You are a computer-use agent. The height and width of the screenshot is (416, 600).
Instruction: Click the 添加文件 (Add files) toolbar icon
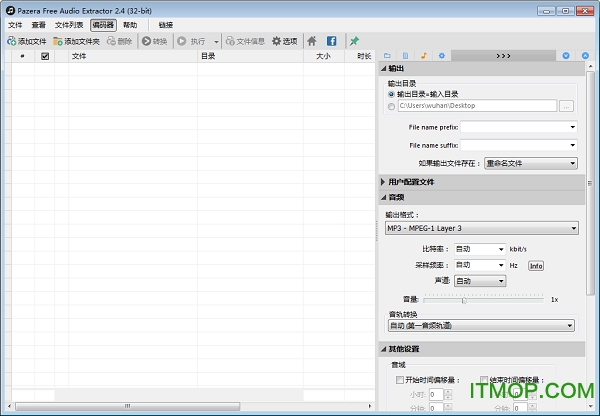[12, 41]
